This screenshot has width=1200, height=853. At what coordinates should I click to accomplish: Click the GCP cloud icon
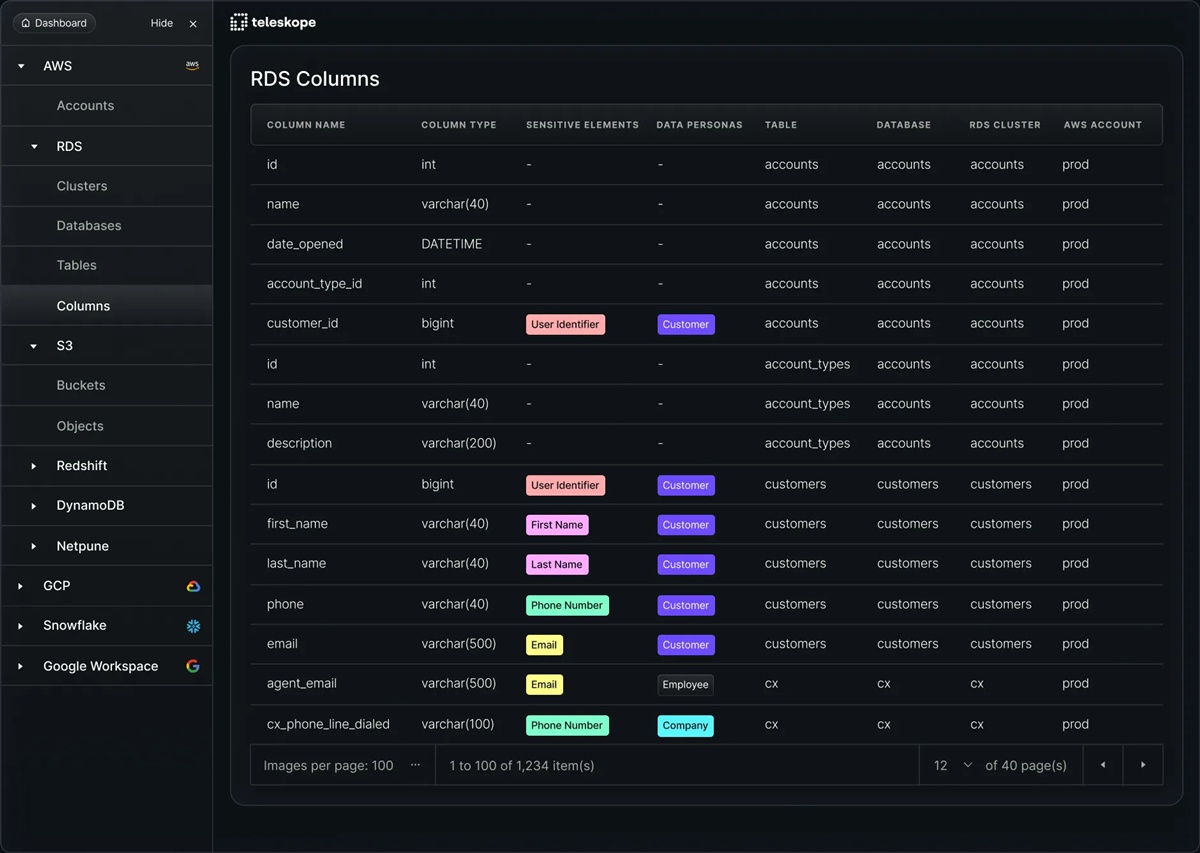(x=193, y=586)
